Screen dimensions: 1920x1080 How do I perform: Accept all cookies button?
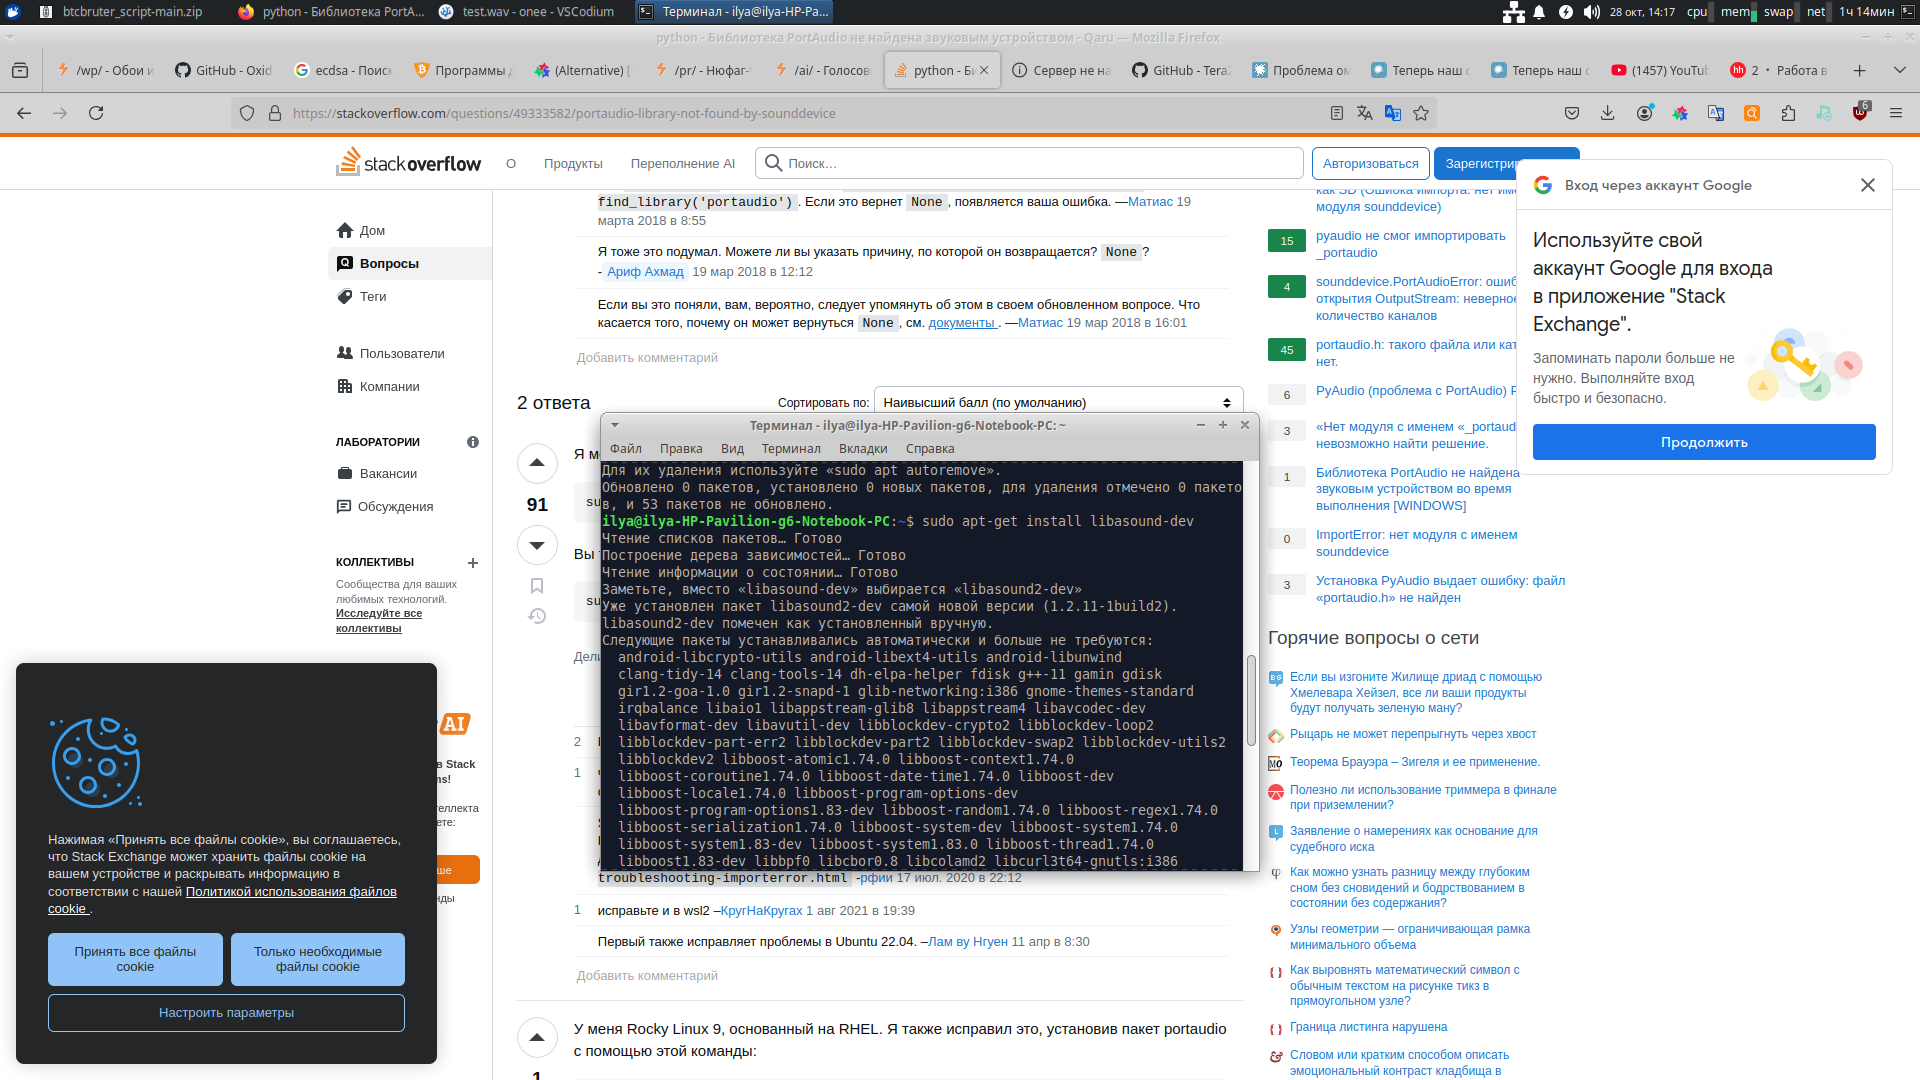pos(135,959)
